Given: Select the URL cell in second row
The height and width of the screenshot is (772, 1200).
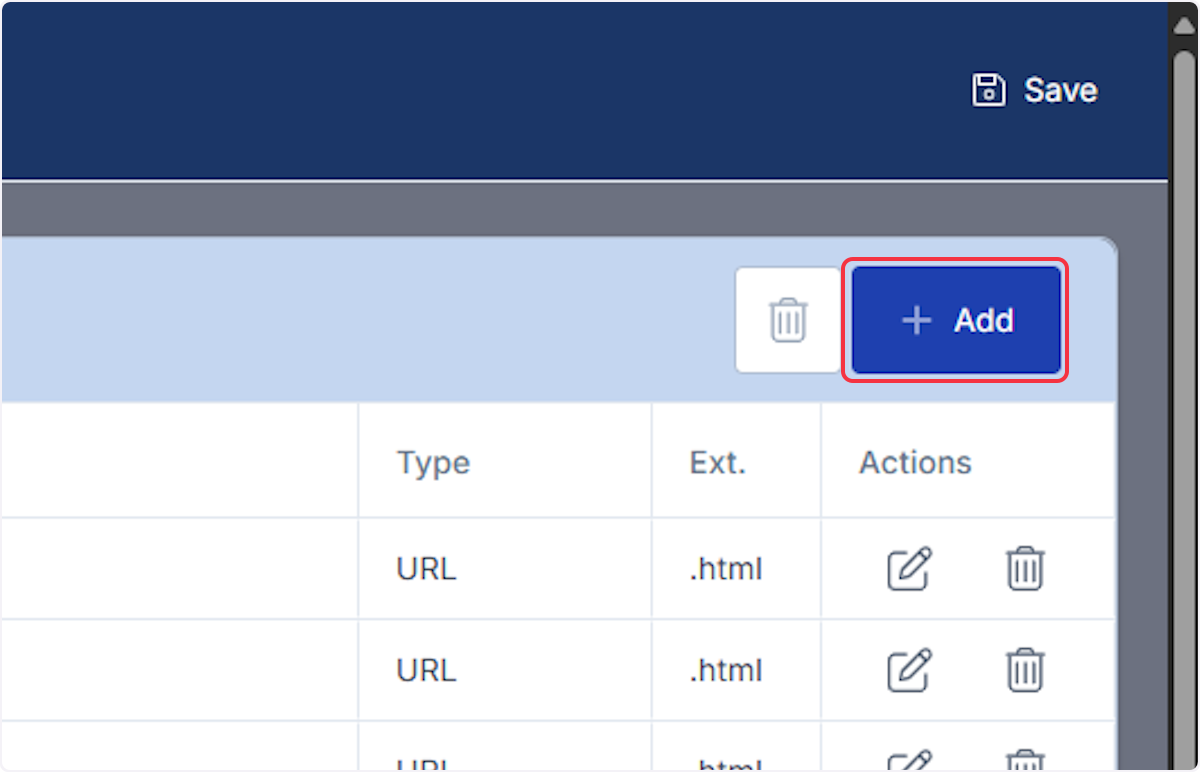Looking at the screenshot, I should tap(505, 669).
